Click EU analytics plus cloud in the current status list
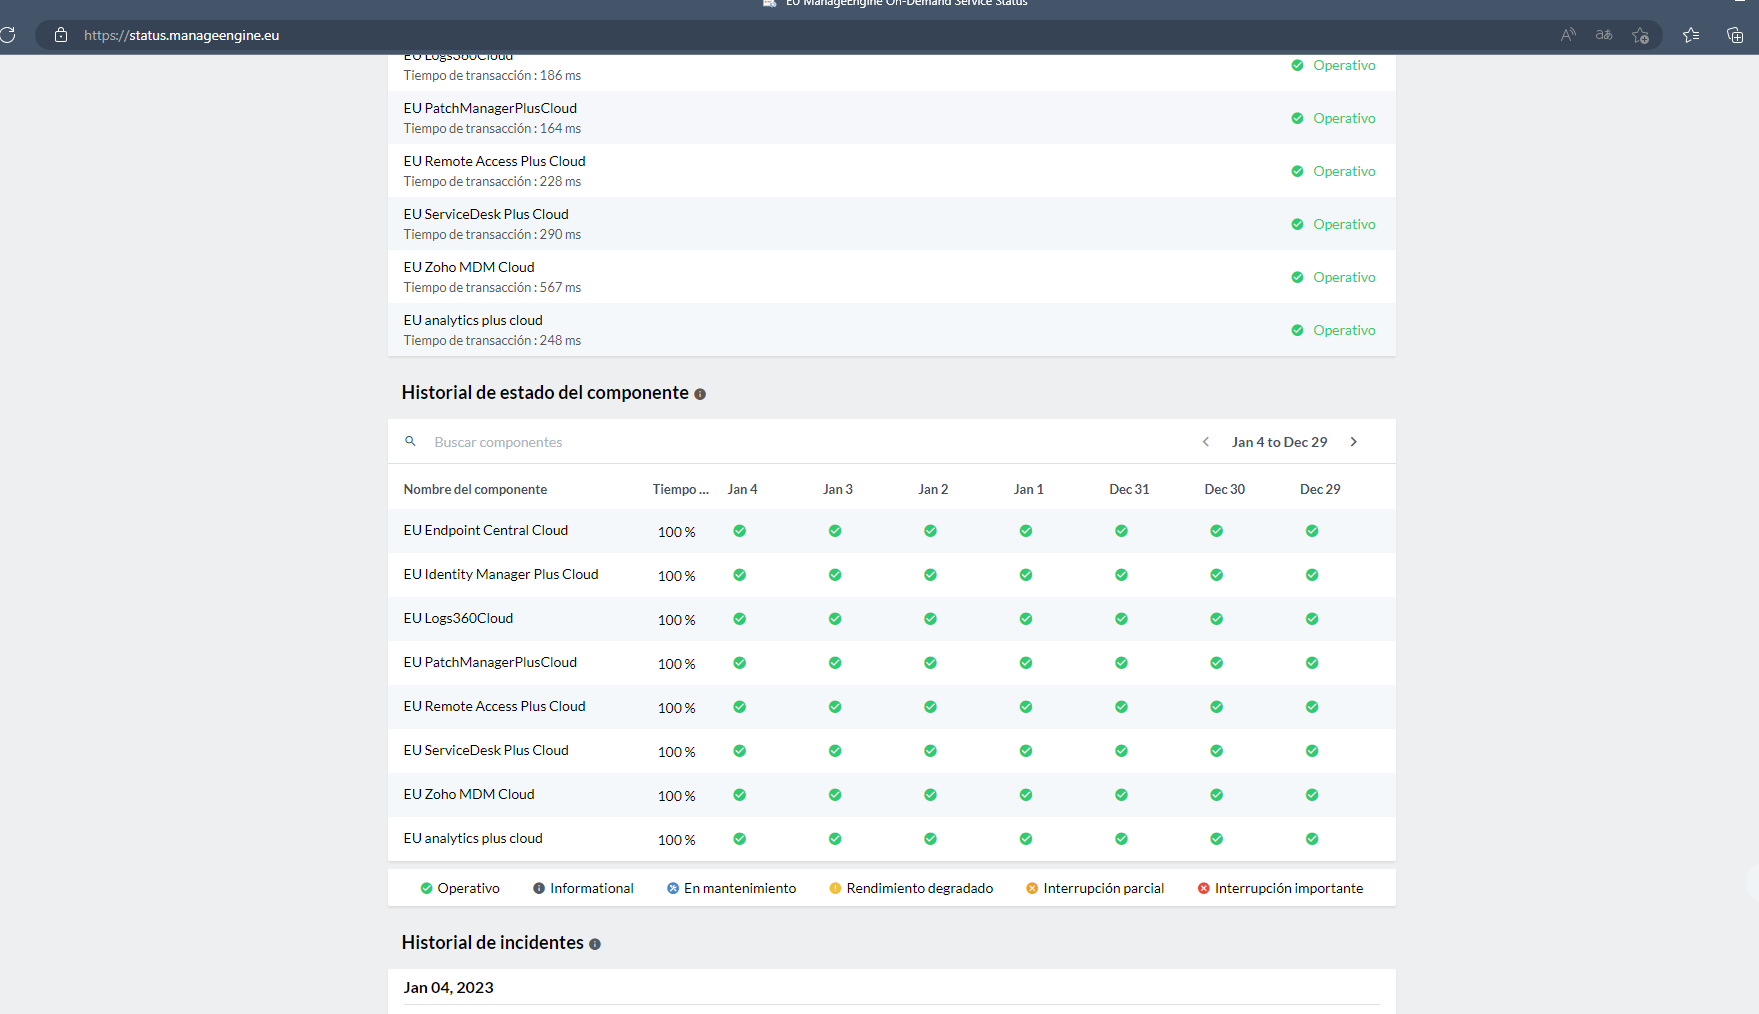Screen dimensions: 1759x1014 (473, 320)
